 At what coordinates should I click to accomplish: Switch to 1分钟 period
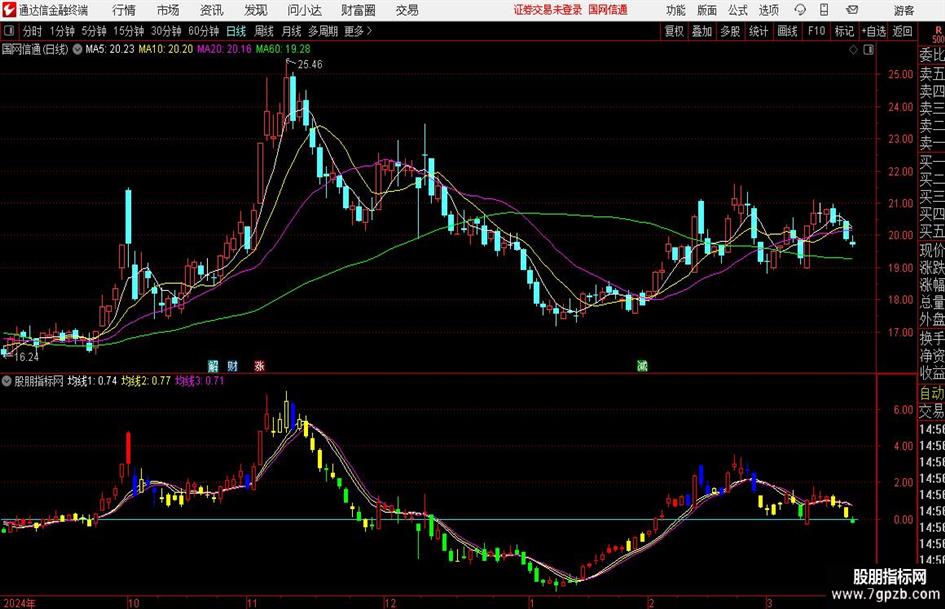(x=61, y=31)
